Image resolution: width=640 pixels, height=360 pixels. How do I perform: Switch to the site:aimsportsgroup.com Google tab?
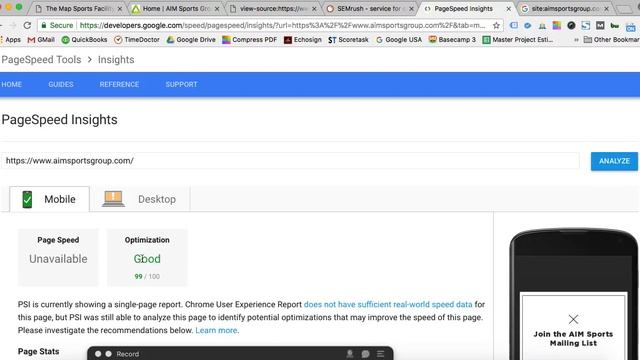(565, 9)
